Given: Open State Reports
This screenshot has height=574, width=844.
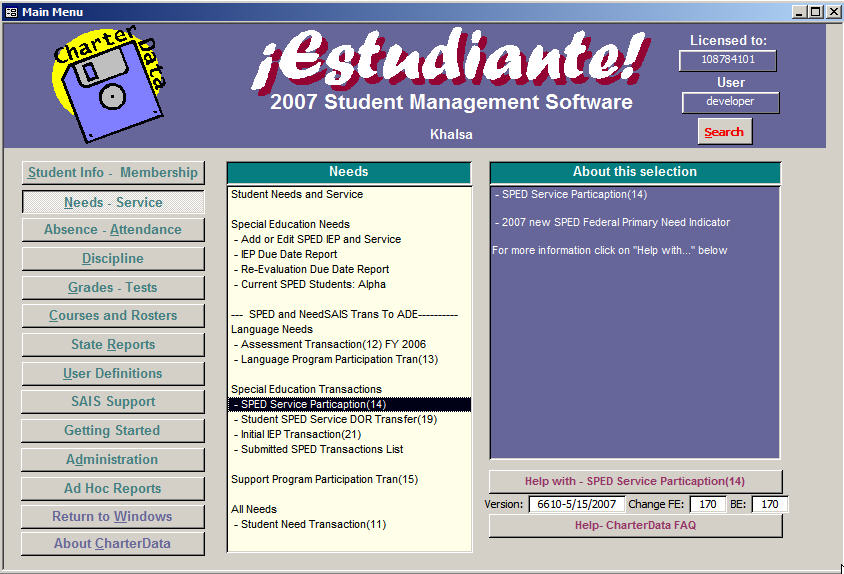Looking at the screenshot, I should [113, 345].
